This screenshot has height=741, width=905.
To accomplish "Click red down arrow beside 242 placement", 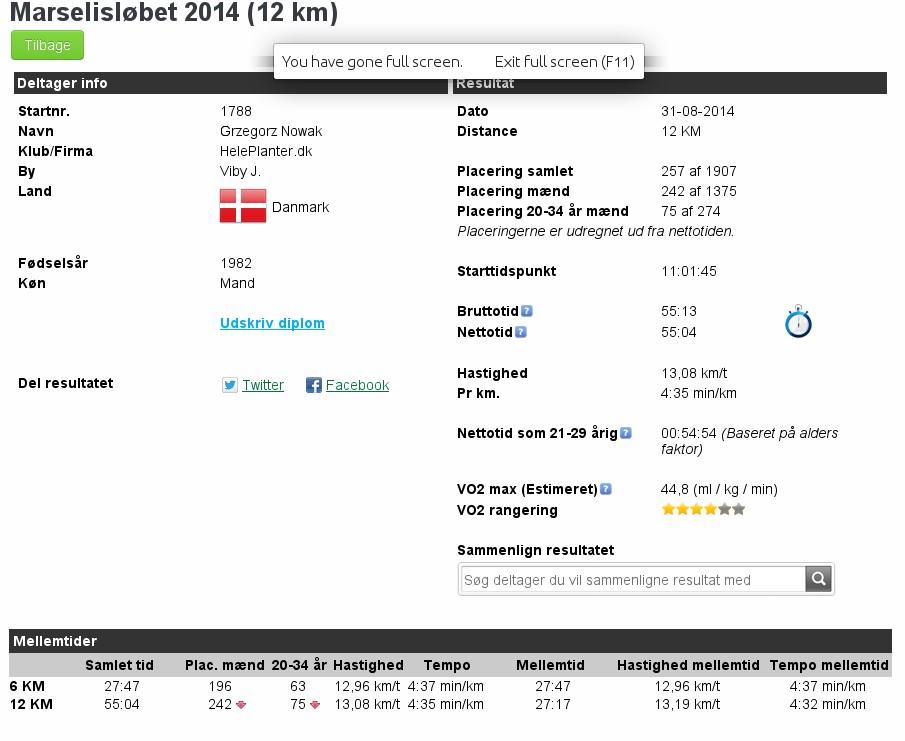I will (242, 705).
